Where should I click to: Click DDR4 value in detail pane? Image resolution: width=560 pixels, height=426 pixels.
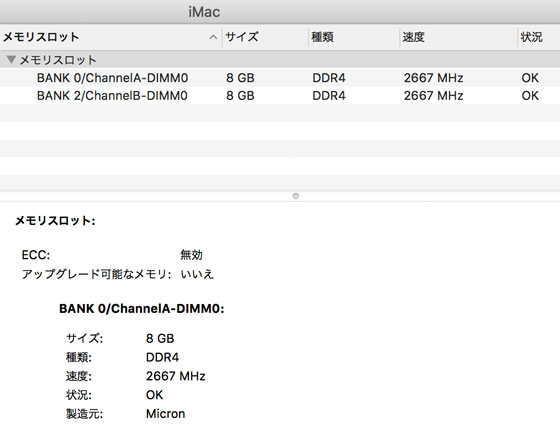click(x=162, y=357)
